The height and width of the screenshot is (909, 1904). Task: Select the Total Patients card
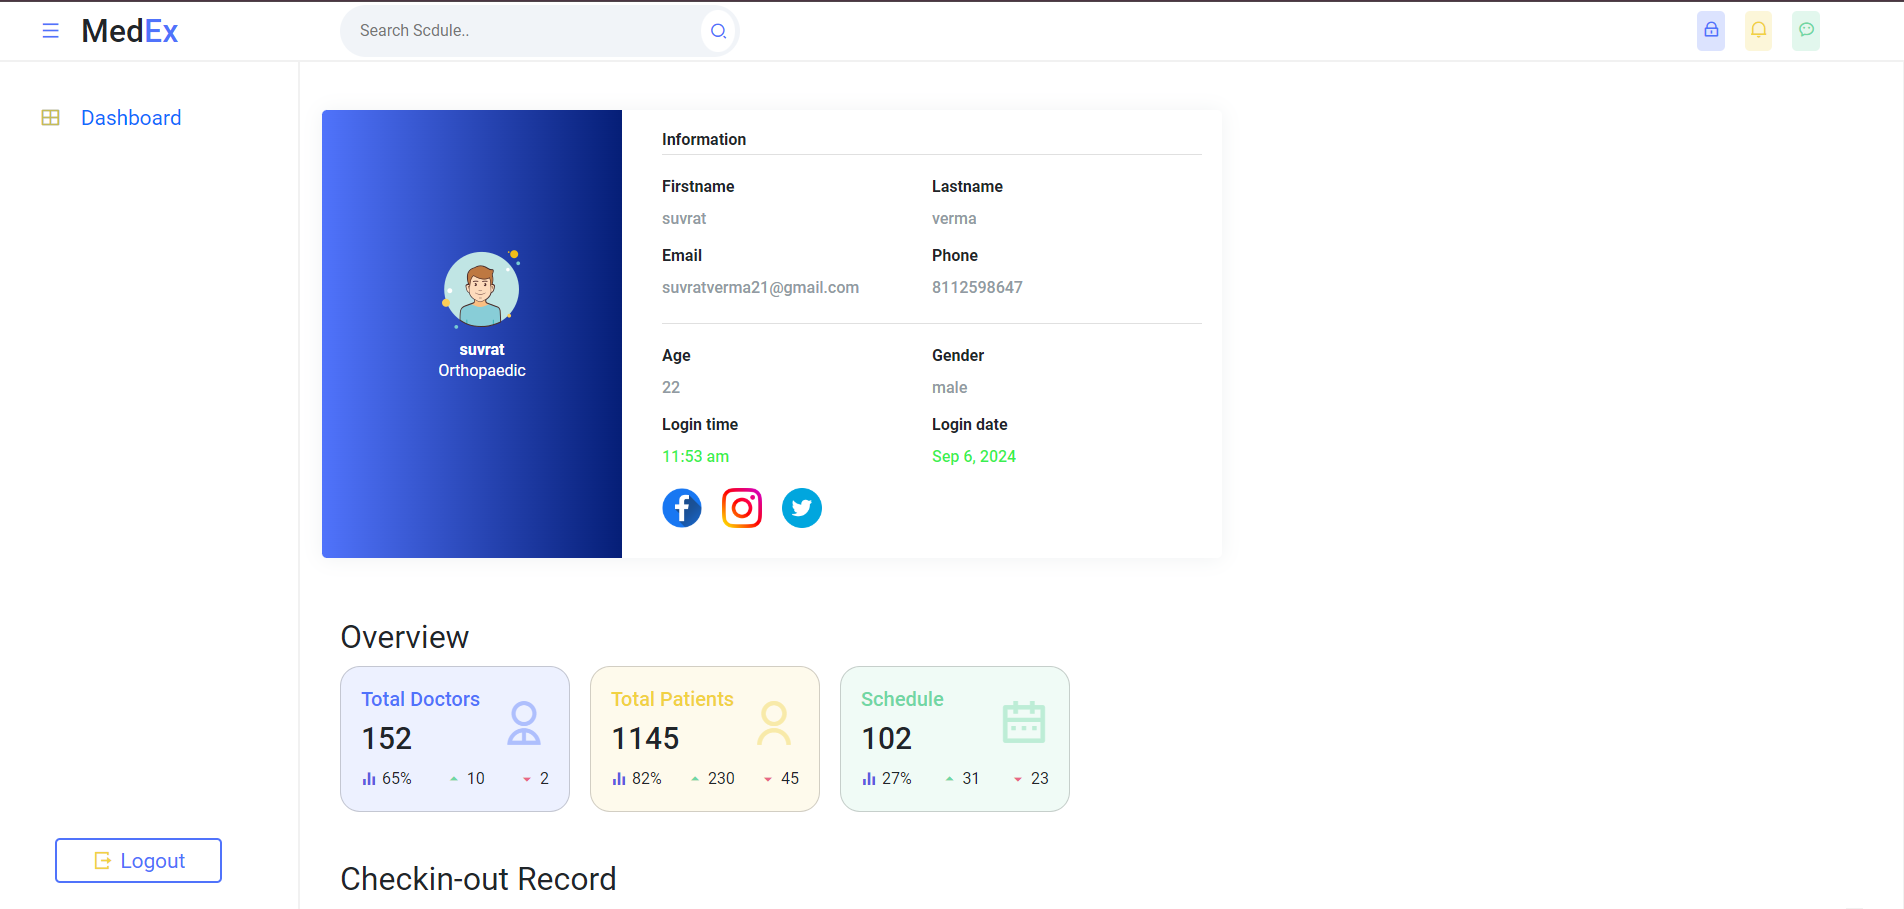[x=705, y=739]
